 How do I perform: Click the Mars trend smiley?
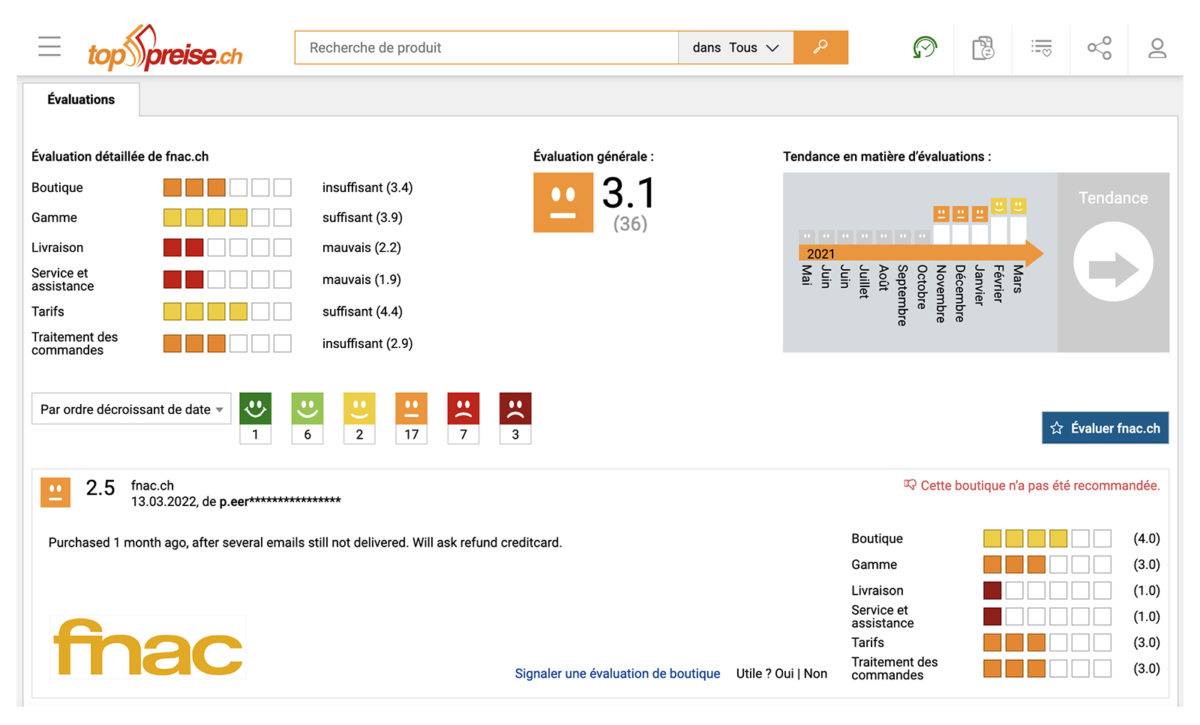(1018, 206)
